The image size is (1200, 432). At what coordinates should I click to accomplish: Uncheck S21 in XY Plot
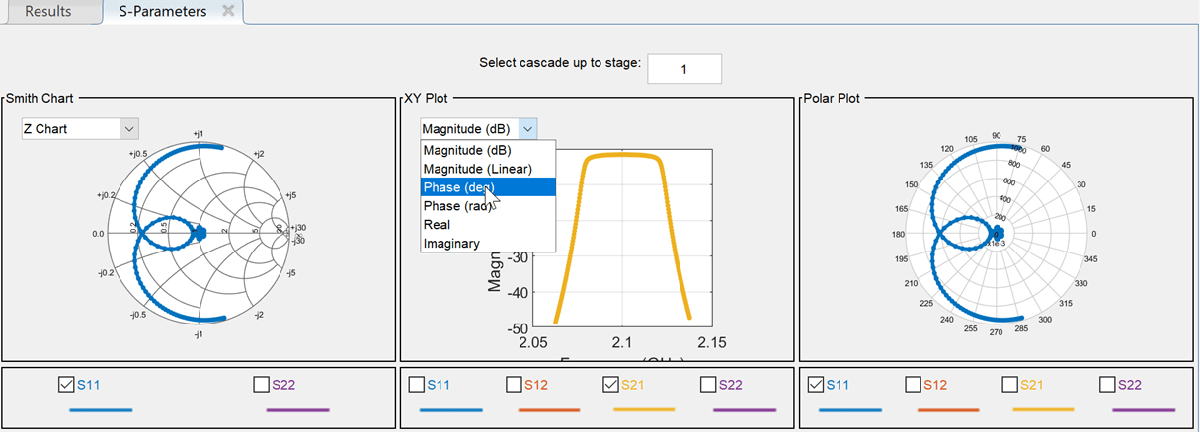tap(612, 384)
